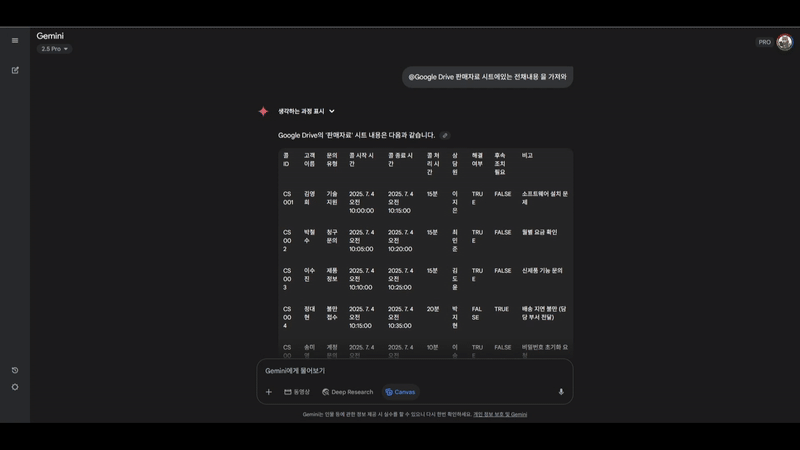Click the user prompt message bubble

(x=487, y=77)
